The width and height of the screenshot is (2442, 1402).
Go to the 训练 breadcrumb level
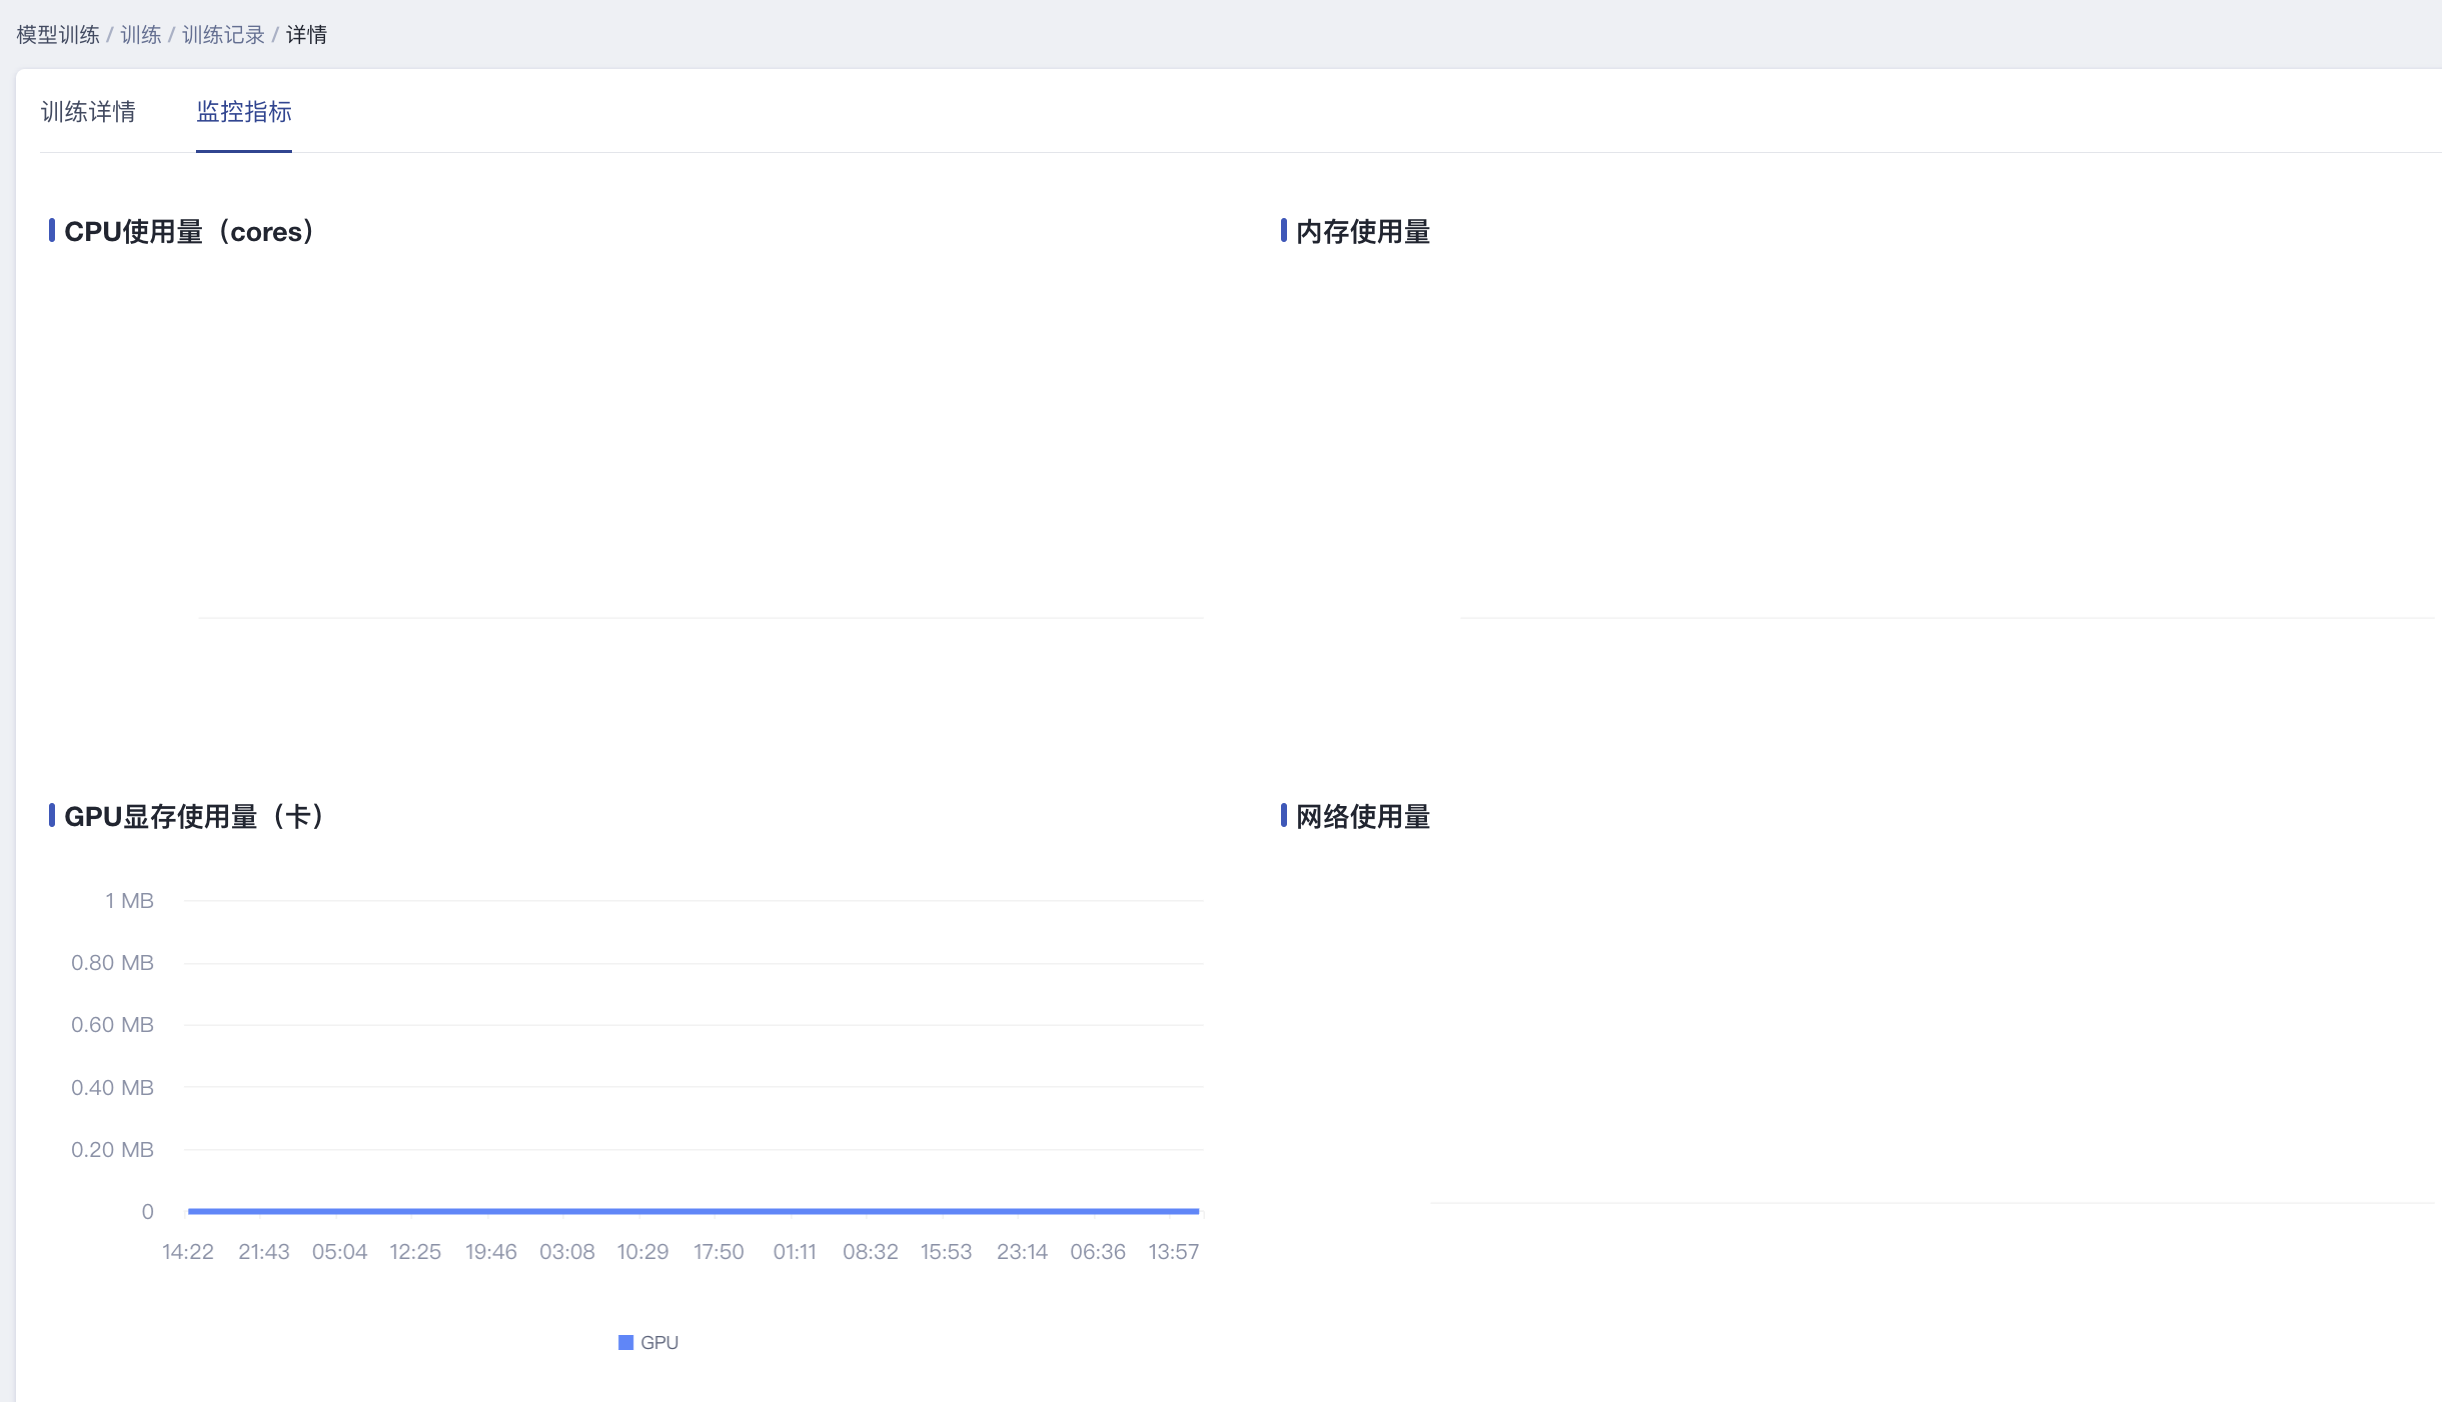tap(140, 35)
